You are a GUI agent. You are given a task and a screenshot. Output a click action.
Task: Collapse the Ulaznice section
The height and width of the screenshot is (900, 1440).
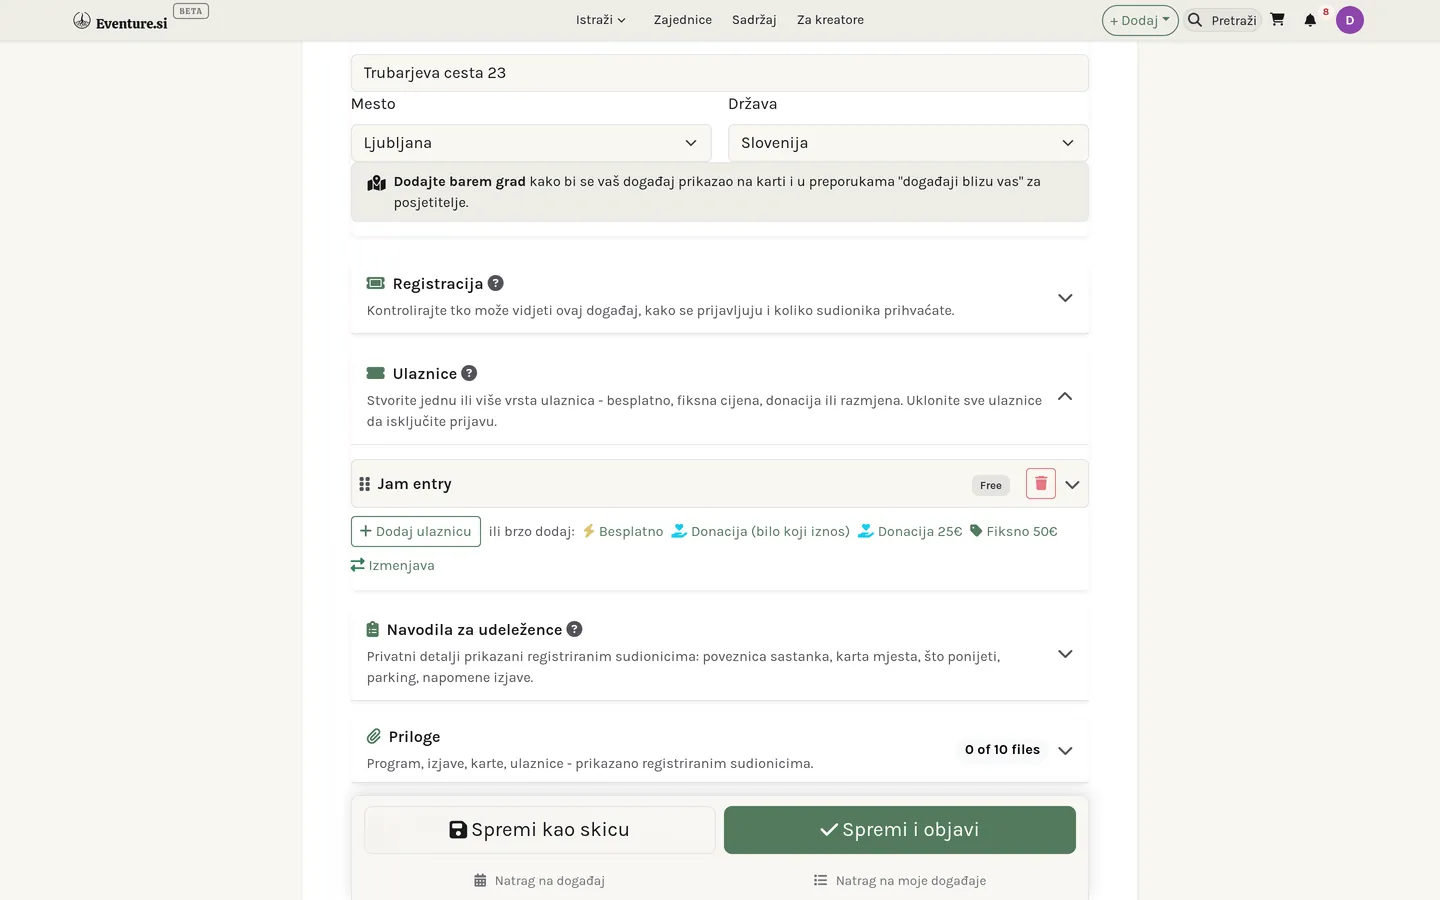1065,397
